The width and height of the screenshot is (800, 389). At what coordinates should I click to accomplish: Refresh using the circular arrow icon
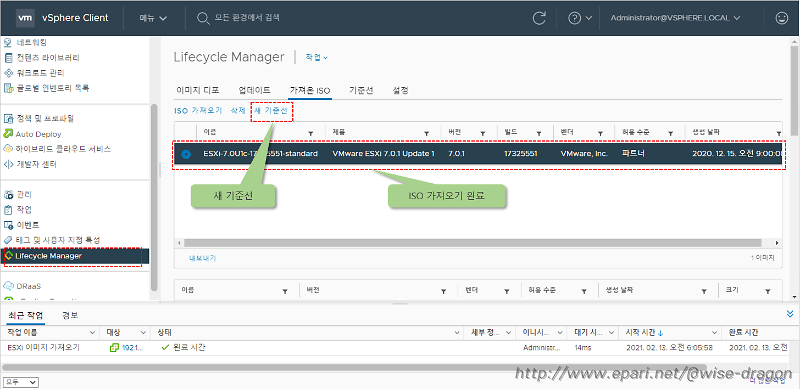539,18
